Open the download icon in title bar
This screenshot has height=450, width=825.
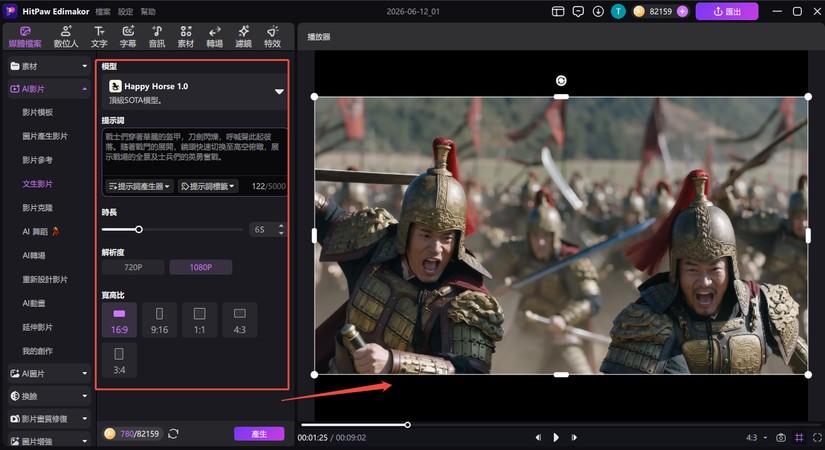(598, 11)
